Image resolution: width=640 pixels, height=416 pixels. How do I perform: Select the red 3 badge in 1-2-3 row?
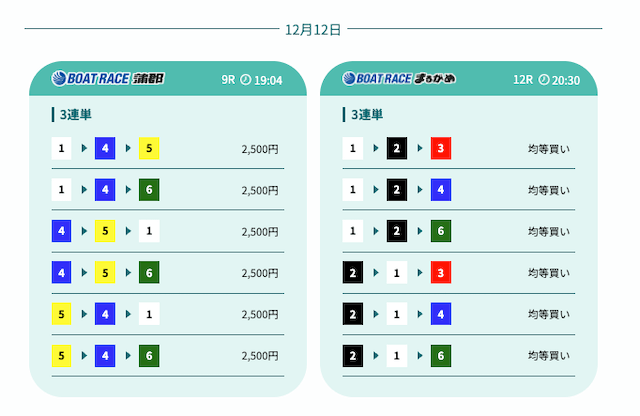pos(441,149)
